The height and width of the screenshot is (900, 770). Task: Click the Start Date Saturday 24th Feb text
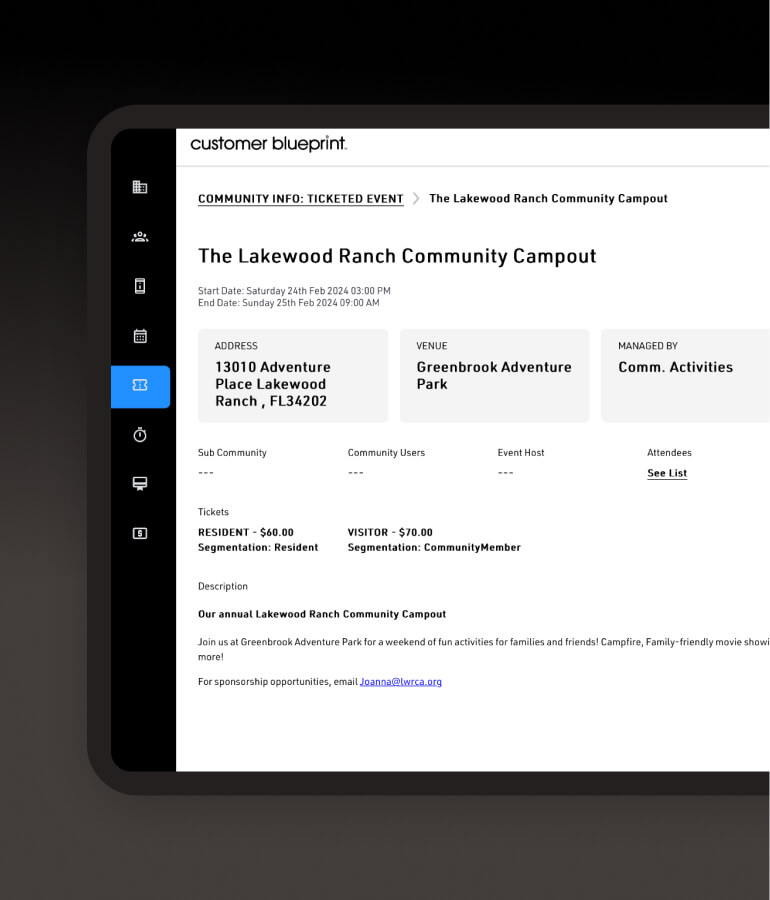(294, 291)
